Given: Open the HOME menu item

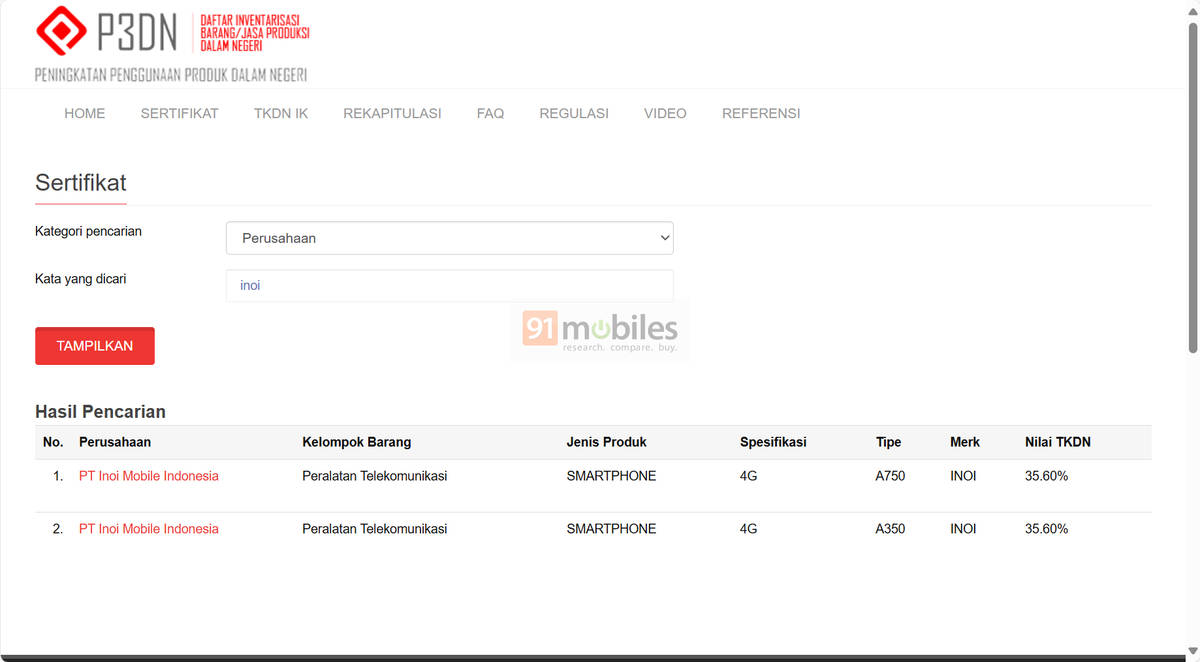Looking at the screenshot, I should (85, 114).
